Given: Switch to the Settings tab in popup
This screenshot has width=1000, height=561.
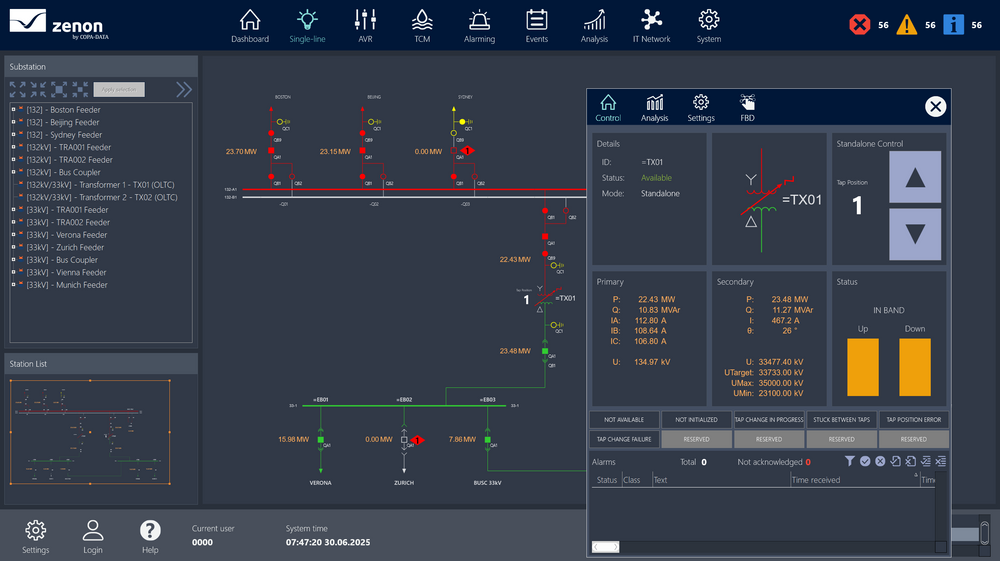Looking at the screenshot, I should coord(701,108).
